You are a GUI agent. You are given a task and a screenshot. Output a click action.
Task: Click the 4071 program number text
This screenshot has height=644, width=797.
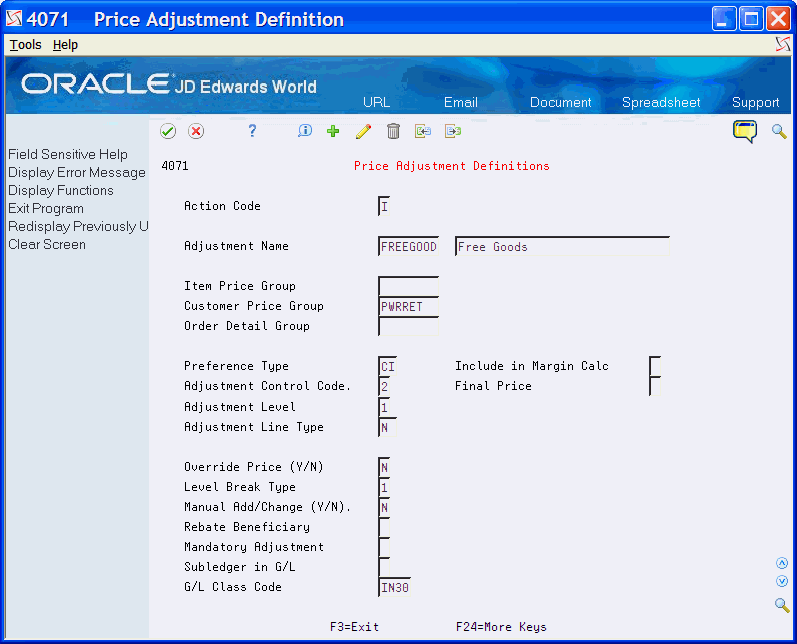(x=175, y=166)
